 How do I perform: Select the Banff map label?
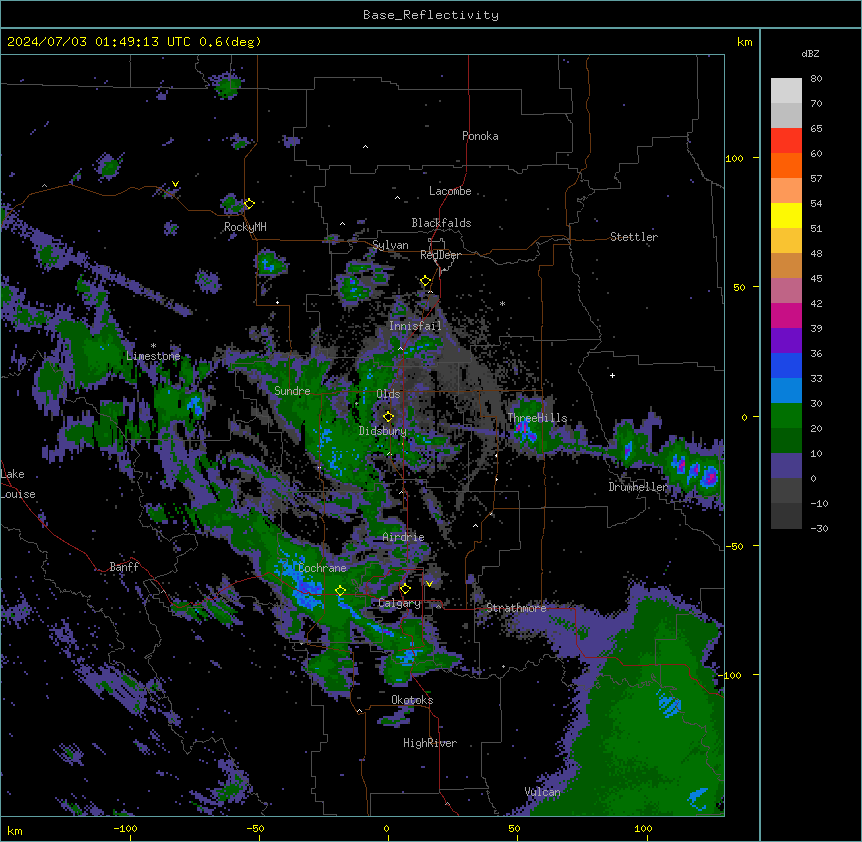(x=124, y=567)
